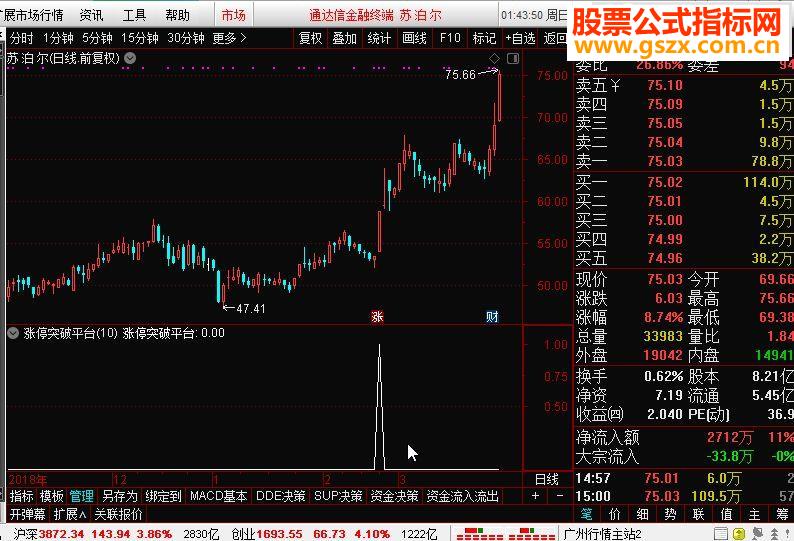Add stock with +自选 button
Viewport: 794px width, 541px height.
coord(520,38)
